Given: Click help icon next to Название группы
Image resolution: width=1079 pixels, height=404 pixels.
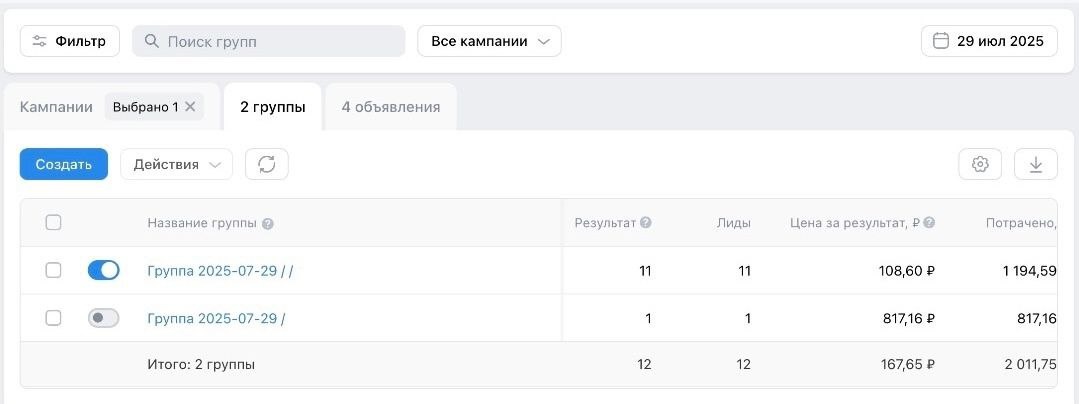Looking at the screenshot, I should click(268, 223).
